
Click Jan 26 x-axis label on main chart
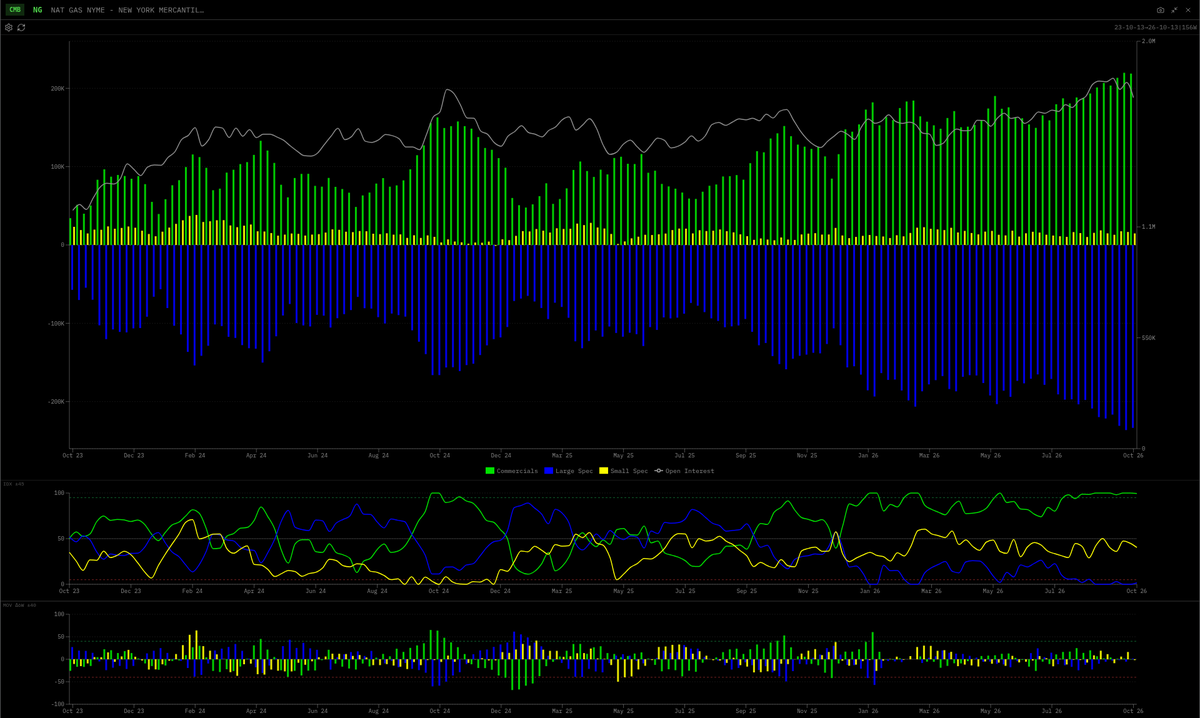coord(868,455)
